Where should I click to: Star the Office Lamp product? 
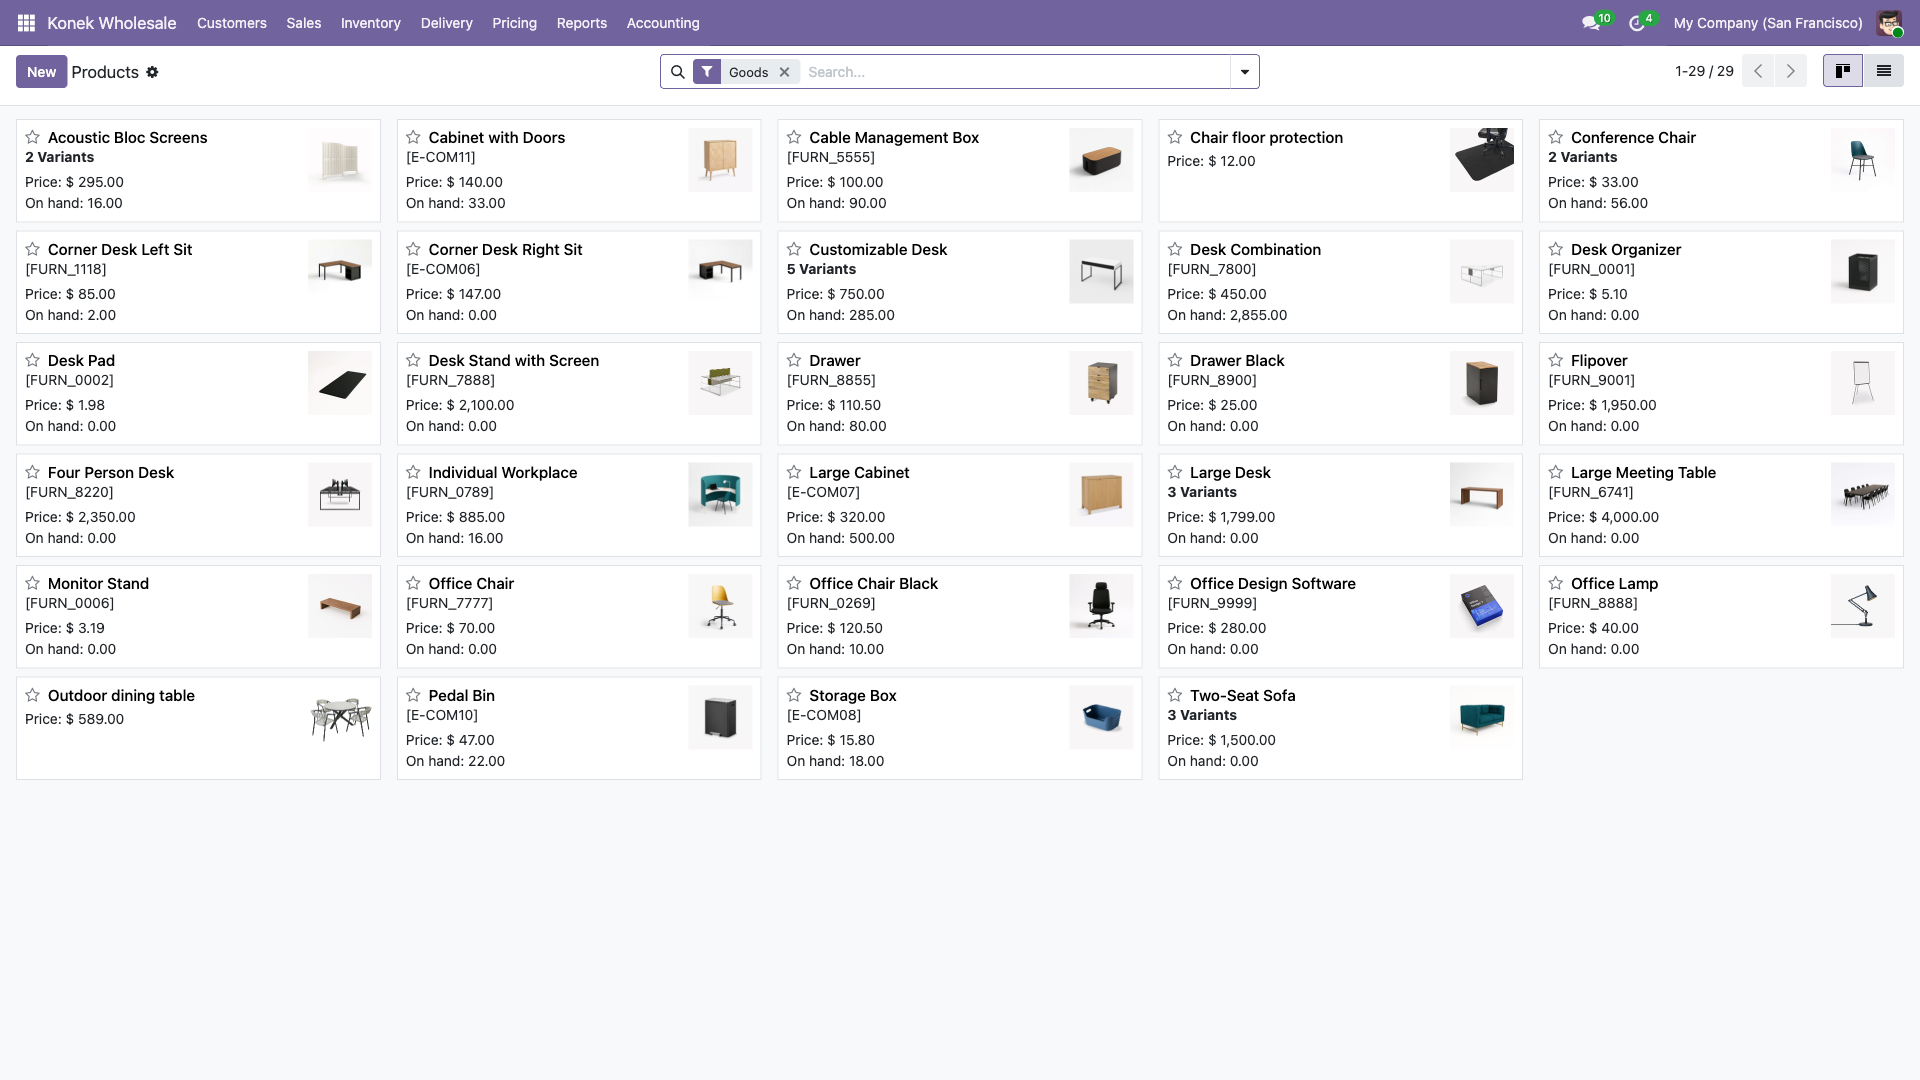pyautogui.click(x=1554, y=584)
